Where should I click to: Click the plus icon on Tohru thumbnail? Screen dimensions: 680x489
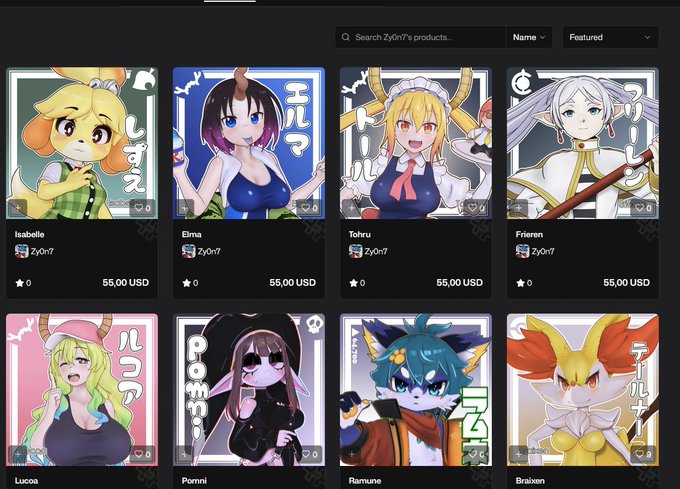coord(352,208)
